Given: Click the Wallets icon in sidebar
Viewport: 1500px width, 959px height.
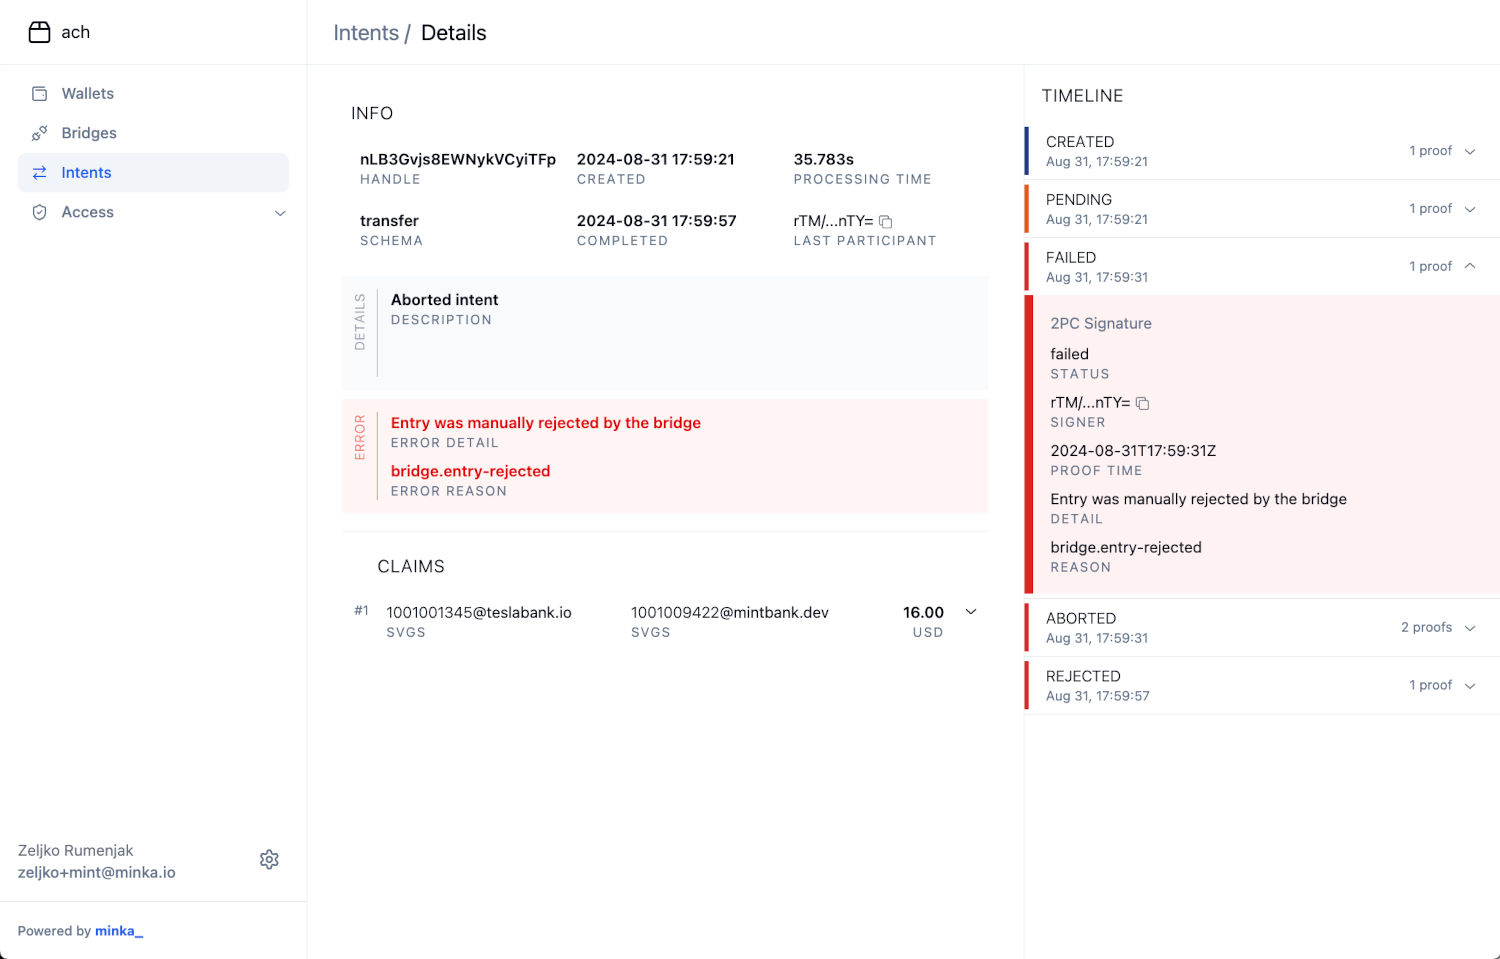Looking at the screenshot, I should click(40, 94).
